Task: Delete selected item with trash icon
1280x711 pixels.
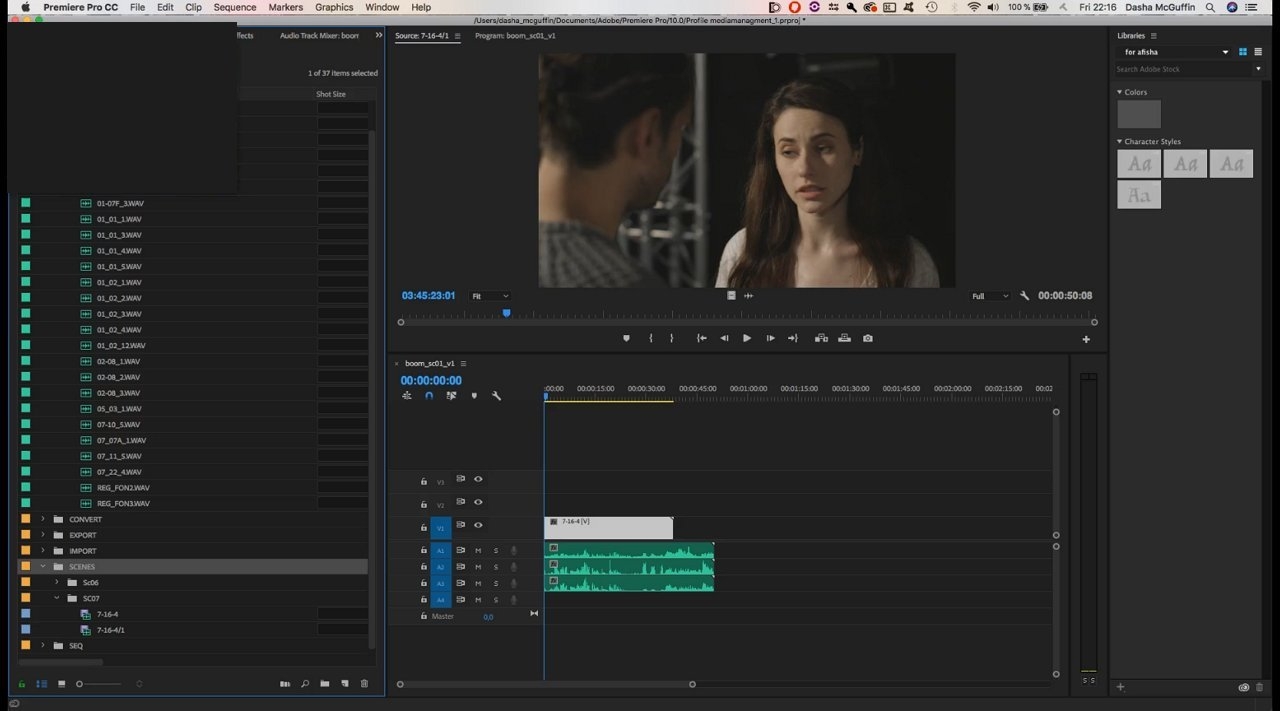Action: [364, 684]
